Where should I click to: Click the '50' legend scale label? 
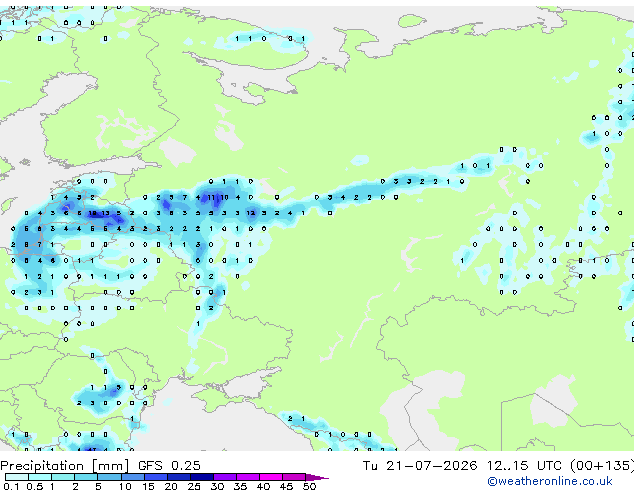(309, 486)
